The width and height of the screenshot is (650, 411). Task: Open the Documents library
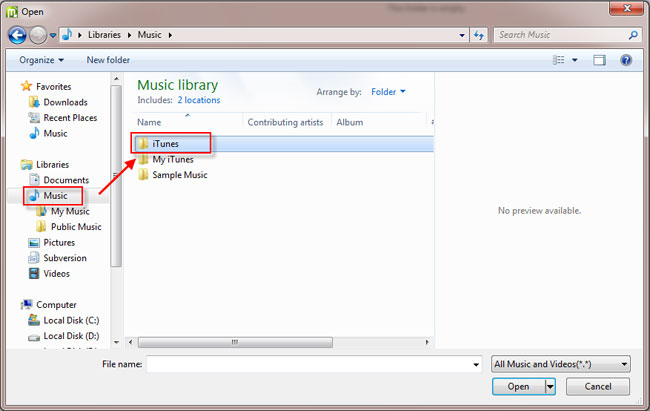coord(66,180)
